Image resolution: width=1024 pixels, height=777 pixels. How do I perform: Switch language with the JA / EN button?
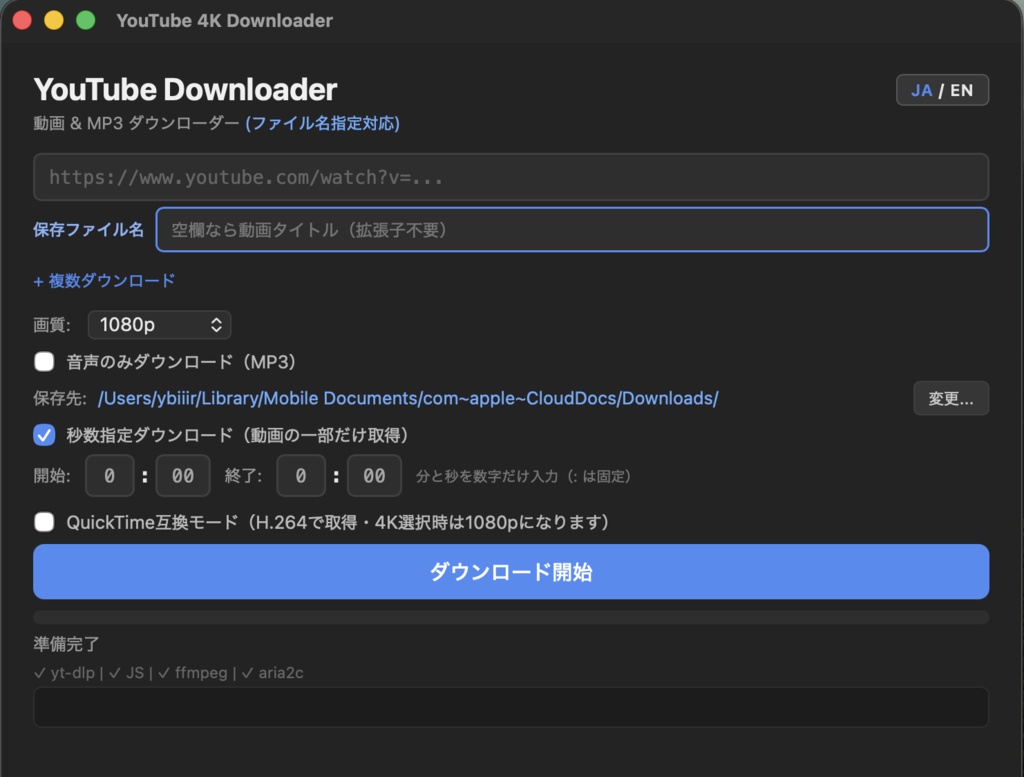click(x=942, y=90)
